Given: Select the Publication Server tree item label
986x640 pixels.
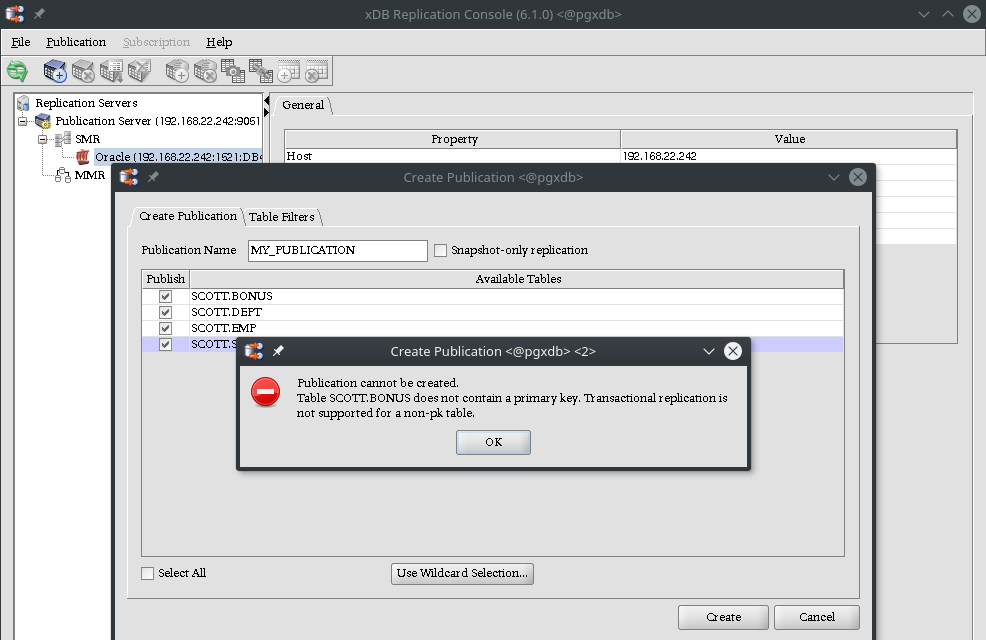Looking at the screenshot, I should pyautogui.click(x=157, y=121).
